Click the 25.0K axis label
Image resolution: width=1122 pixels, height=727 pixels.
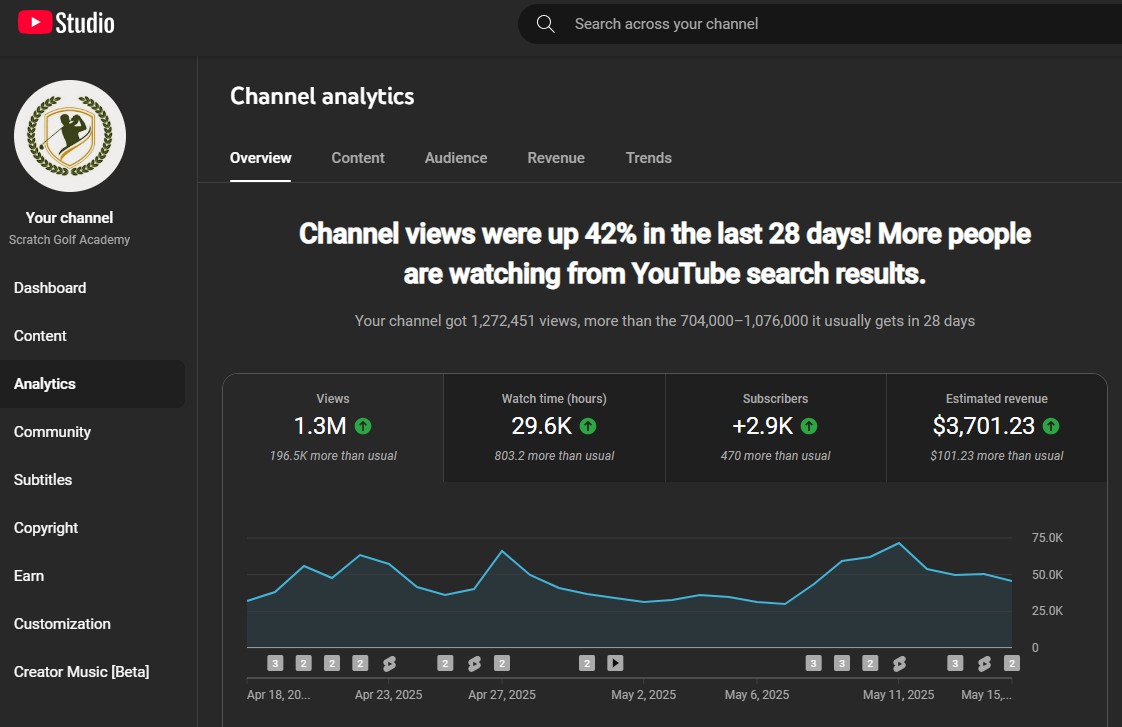pos(1048,610)
